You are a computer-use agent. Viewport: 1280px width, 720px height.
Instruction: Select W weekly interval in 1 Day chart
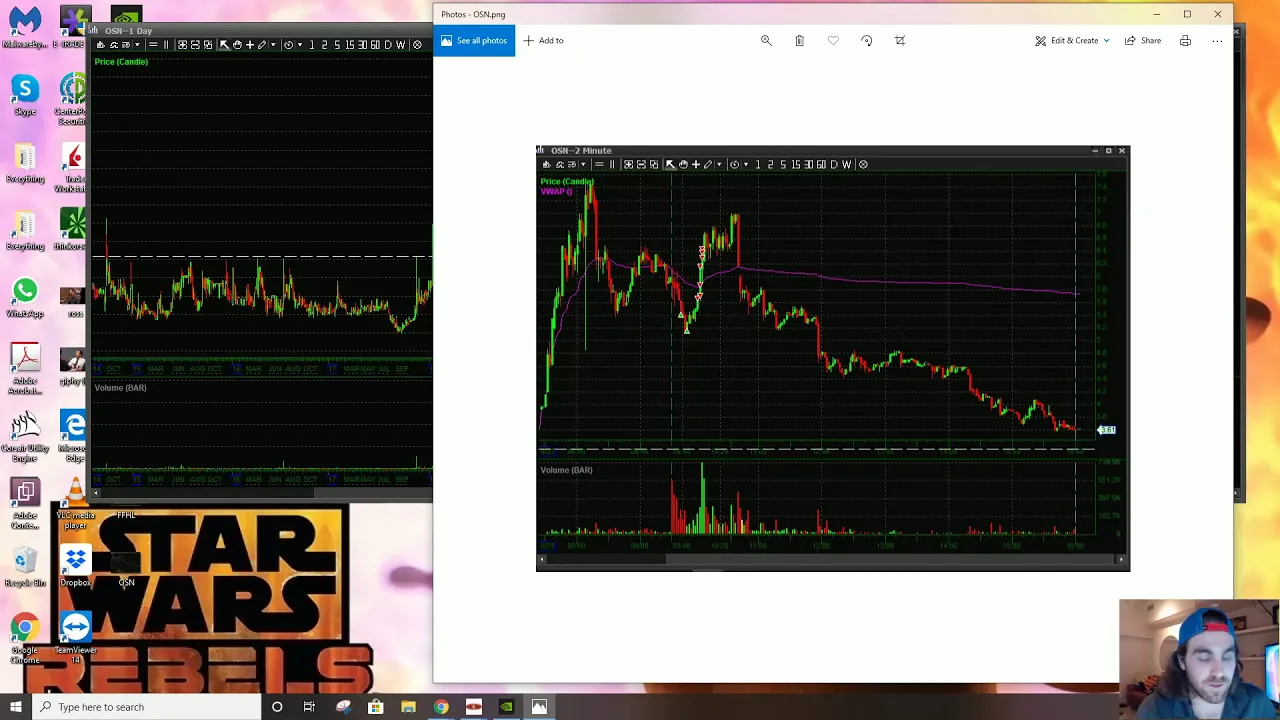coord(401,45)
